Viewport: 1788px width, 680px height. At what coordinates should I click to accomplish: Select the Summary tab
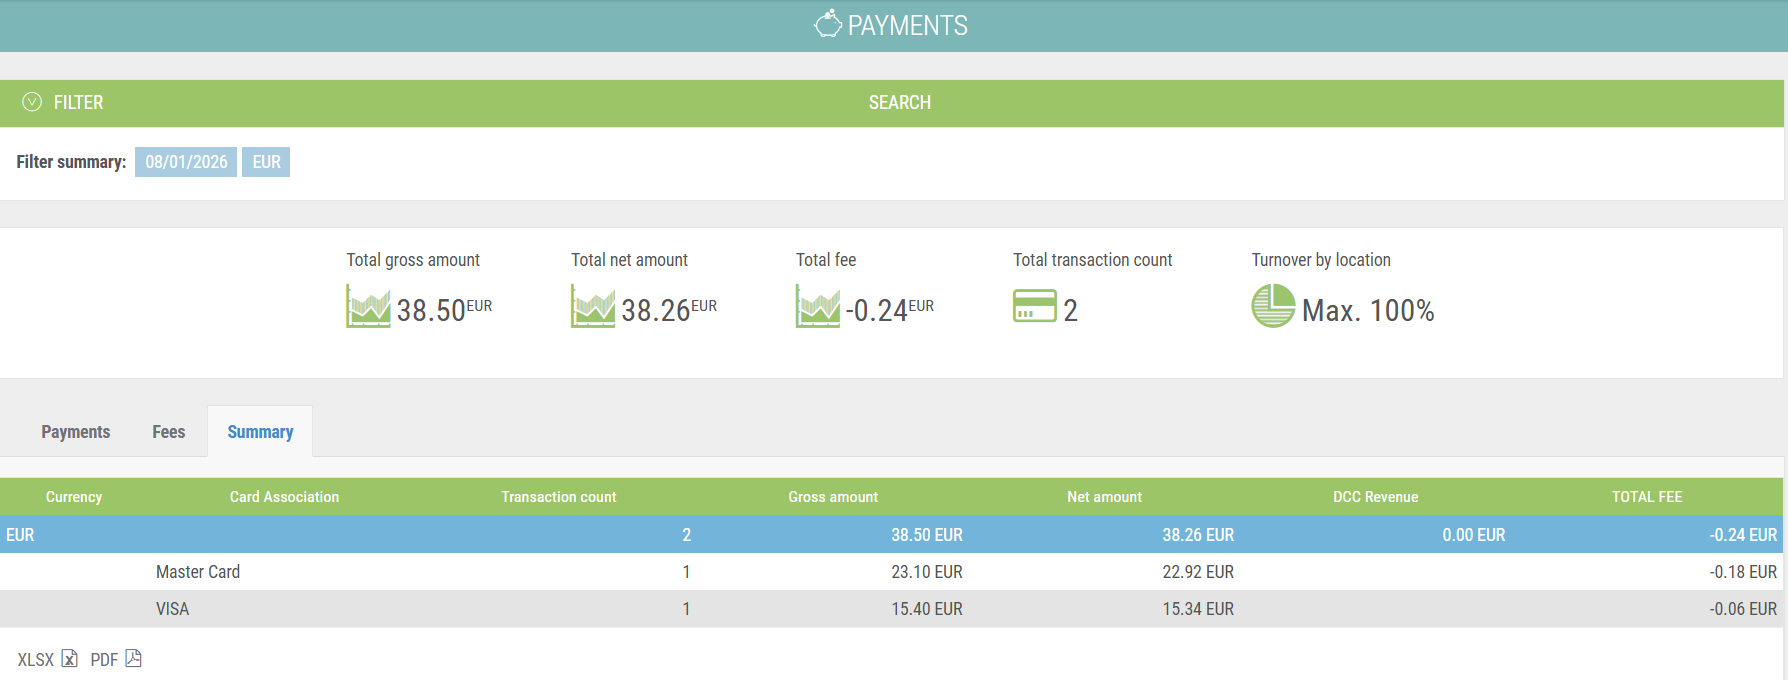260,432
